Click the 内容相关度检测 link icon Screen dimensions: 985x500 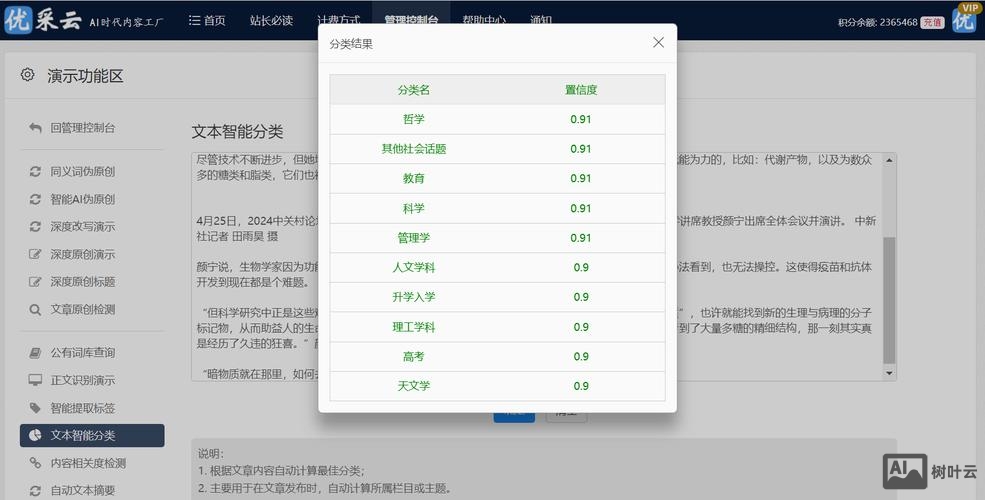(x=35, y=463)
